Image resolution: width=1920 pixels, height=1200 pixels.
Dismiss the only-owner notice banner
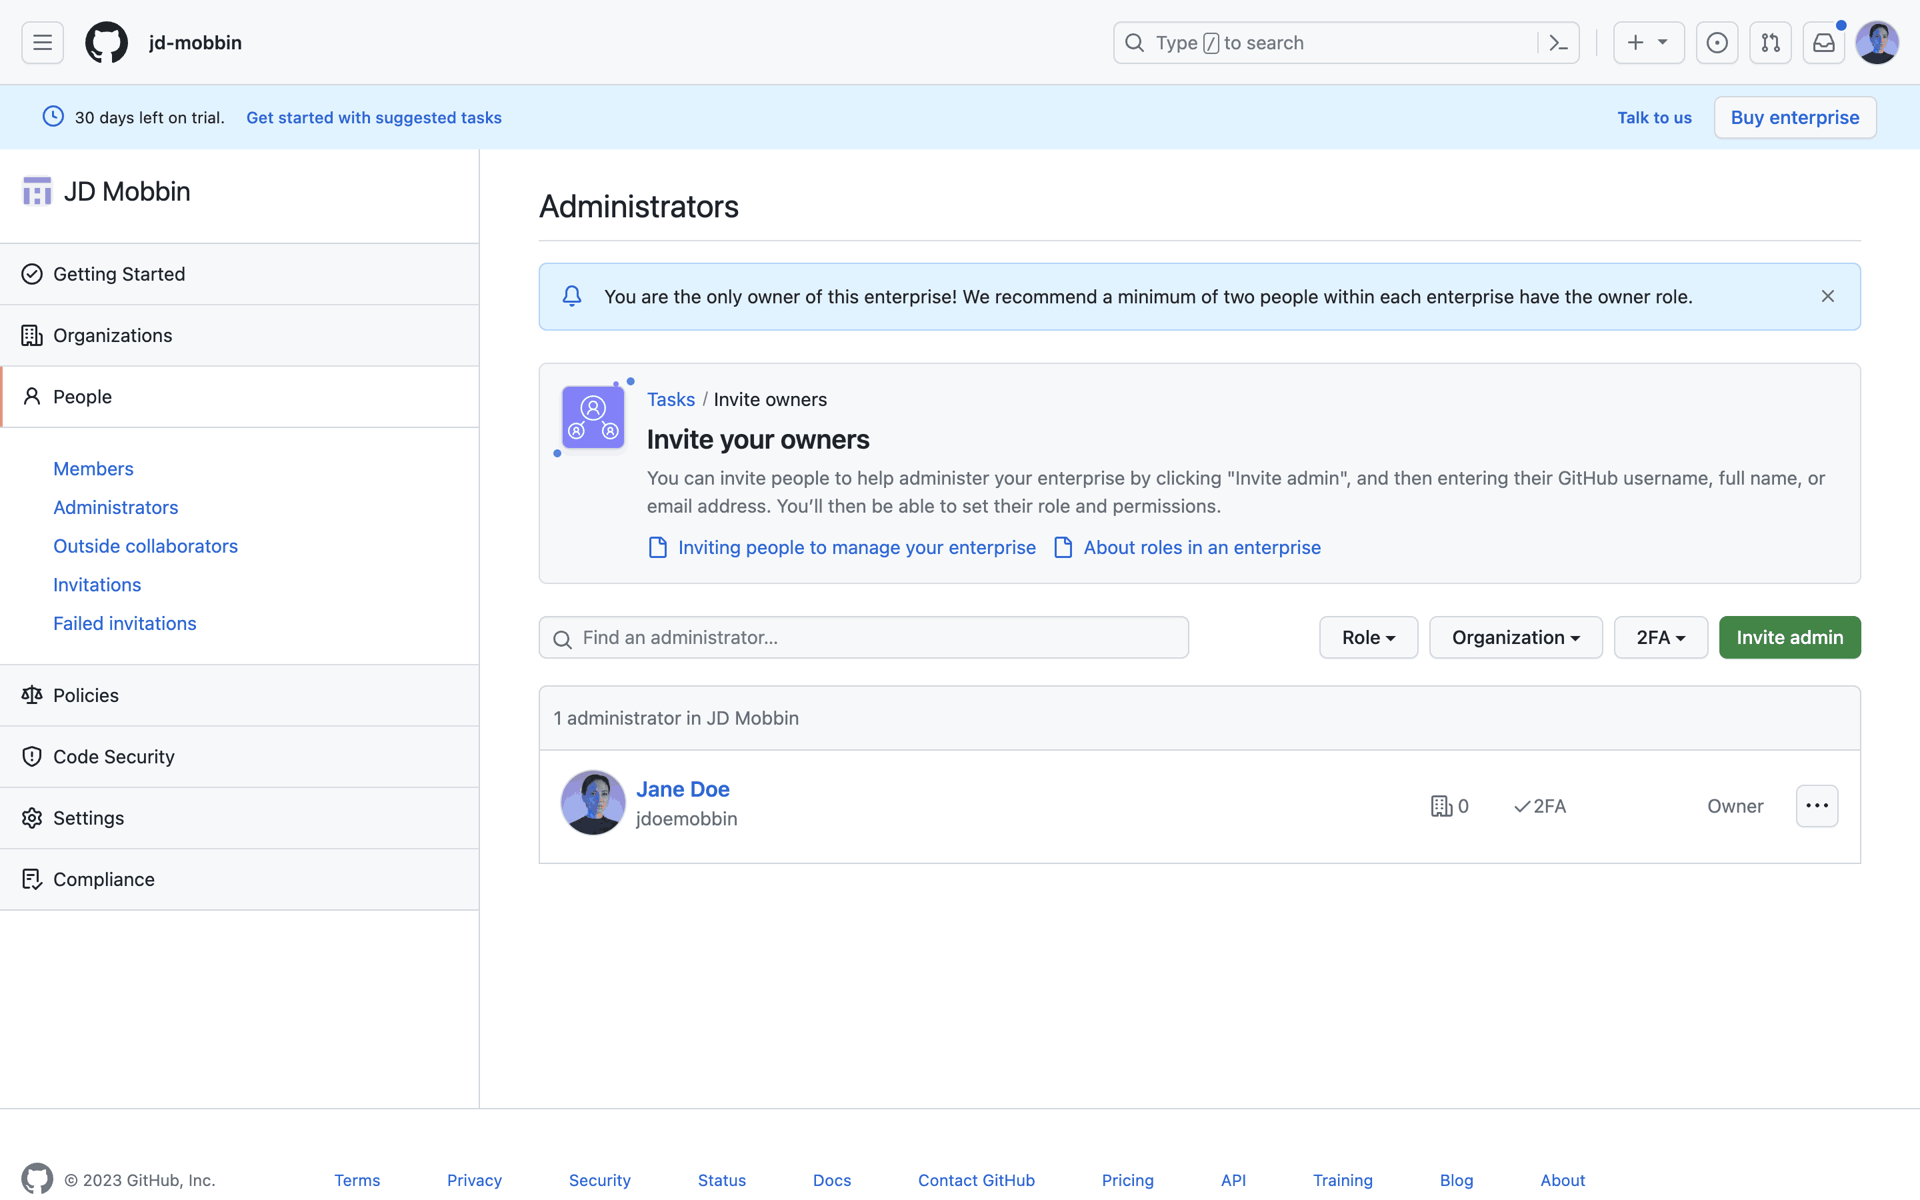1827,296
